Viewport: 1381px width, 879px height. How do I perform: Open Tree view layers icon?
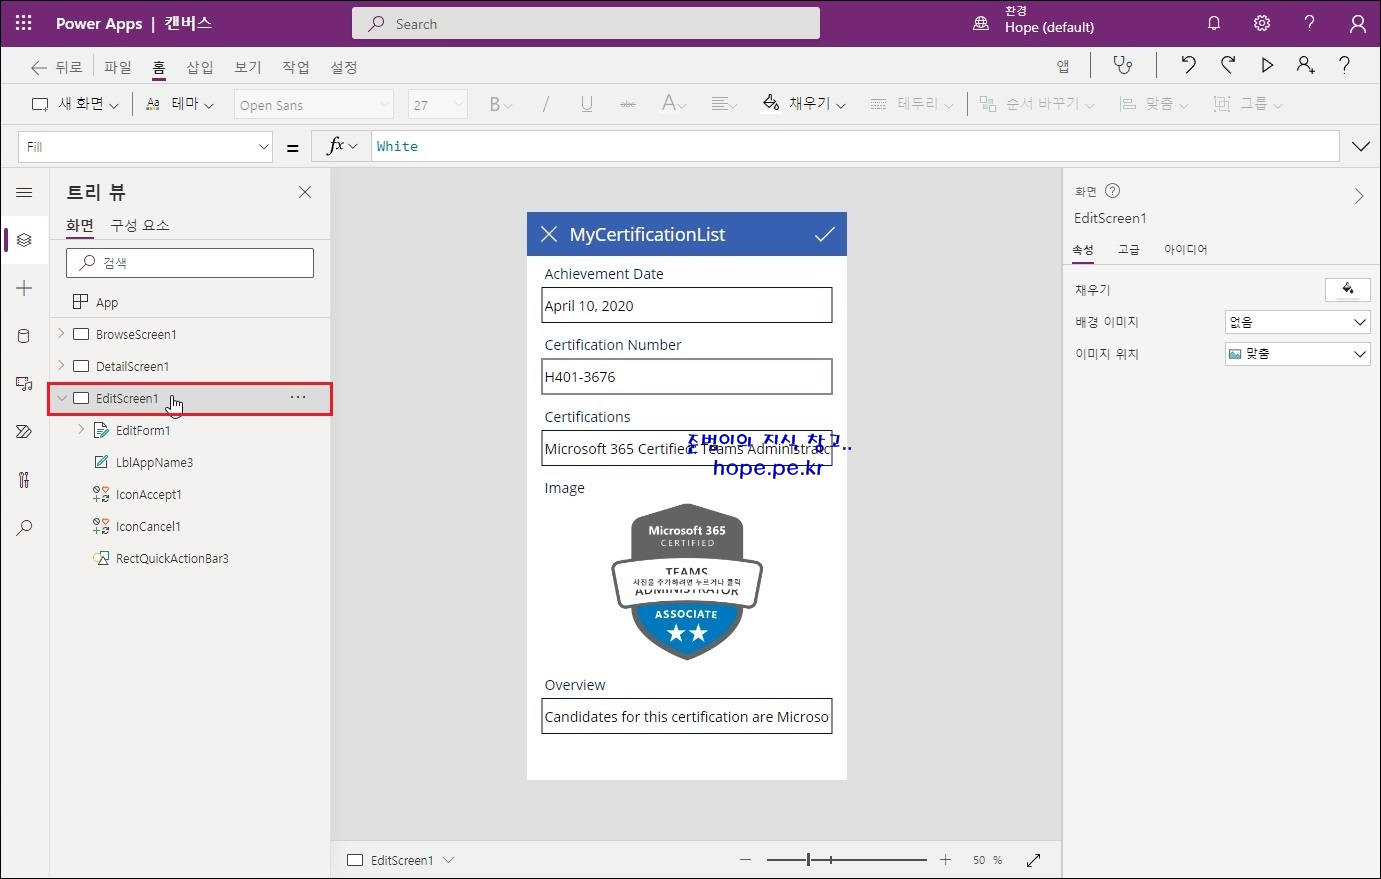pos(25,240)
